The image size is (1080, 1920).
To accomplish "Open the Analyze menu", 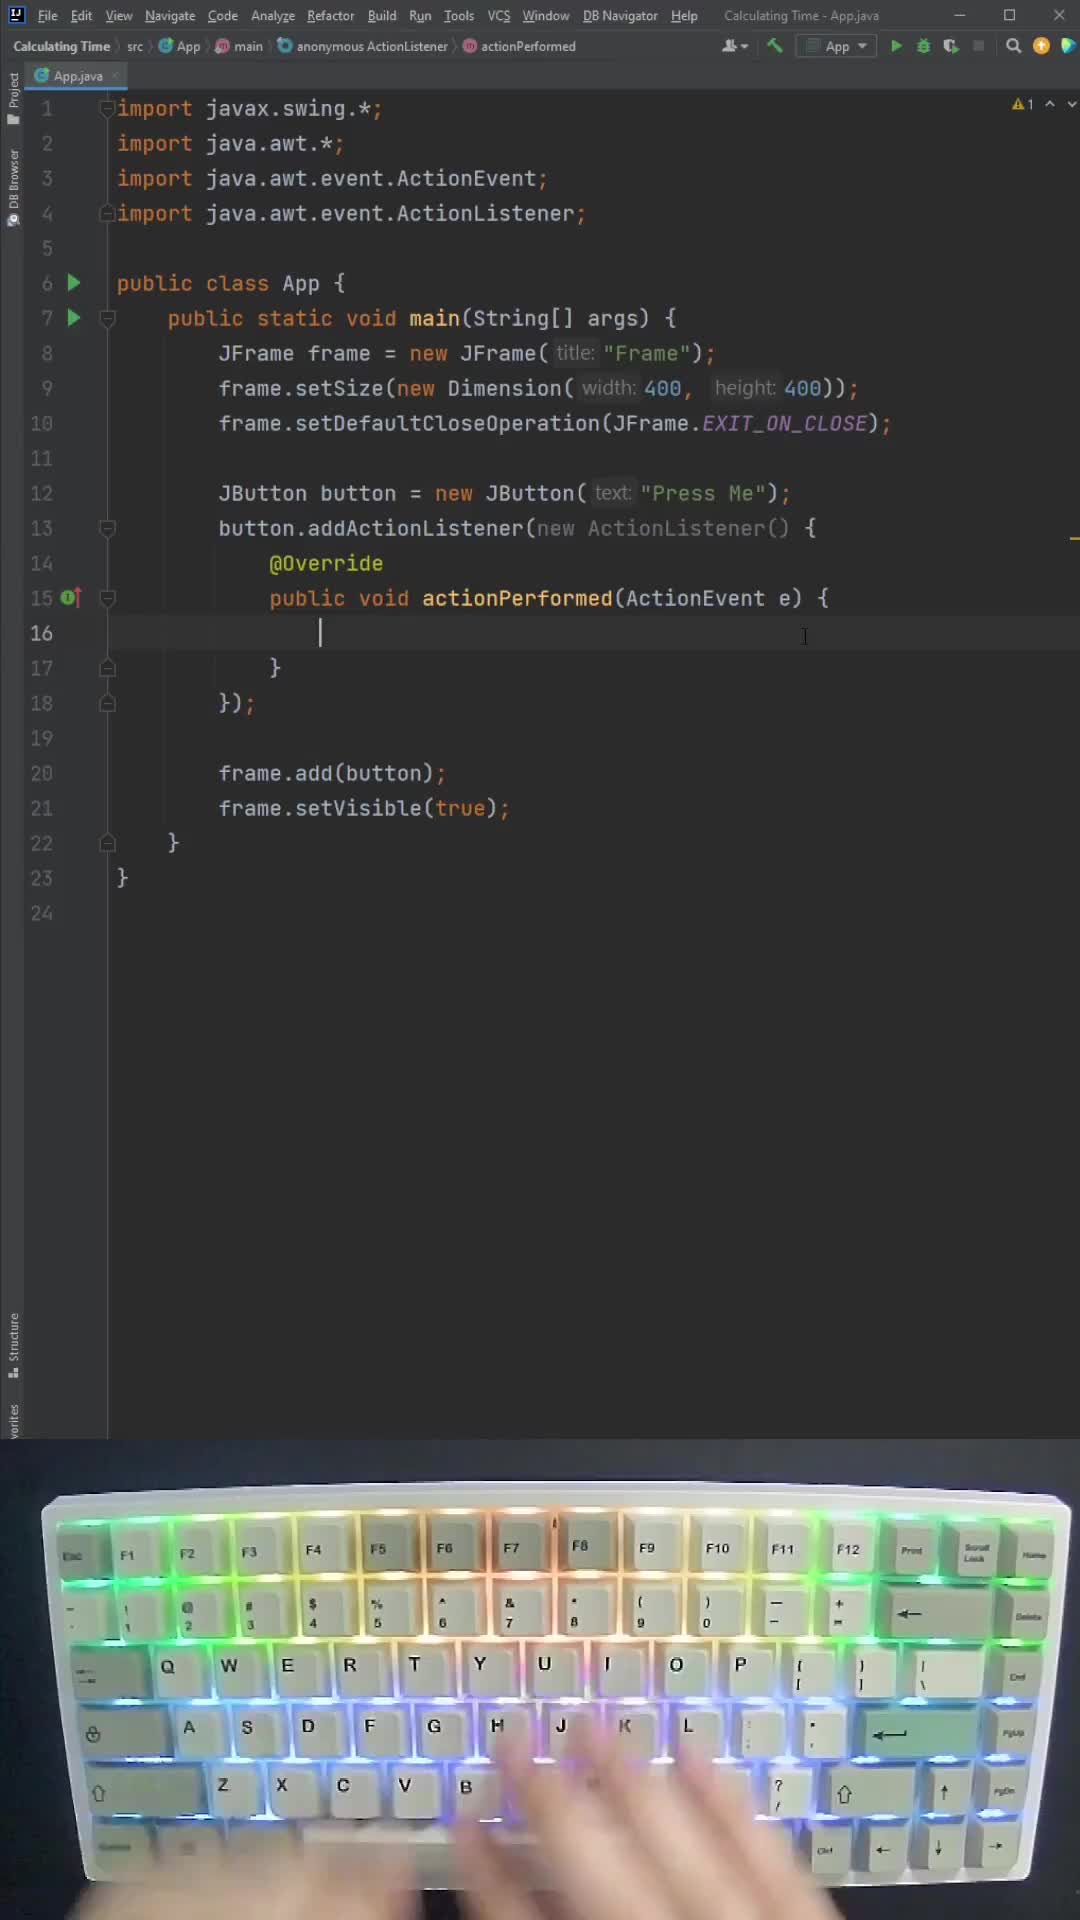I will (x=272, y=16).
